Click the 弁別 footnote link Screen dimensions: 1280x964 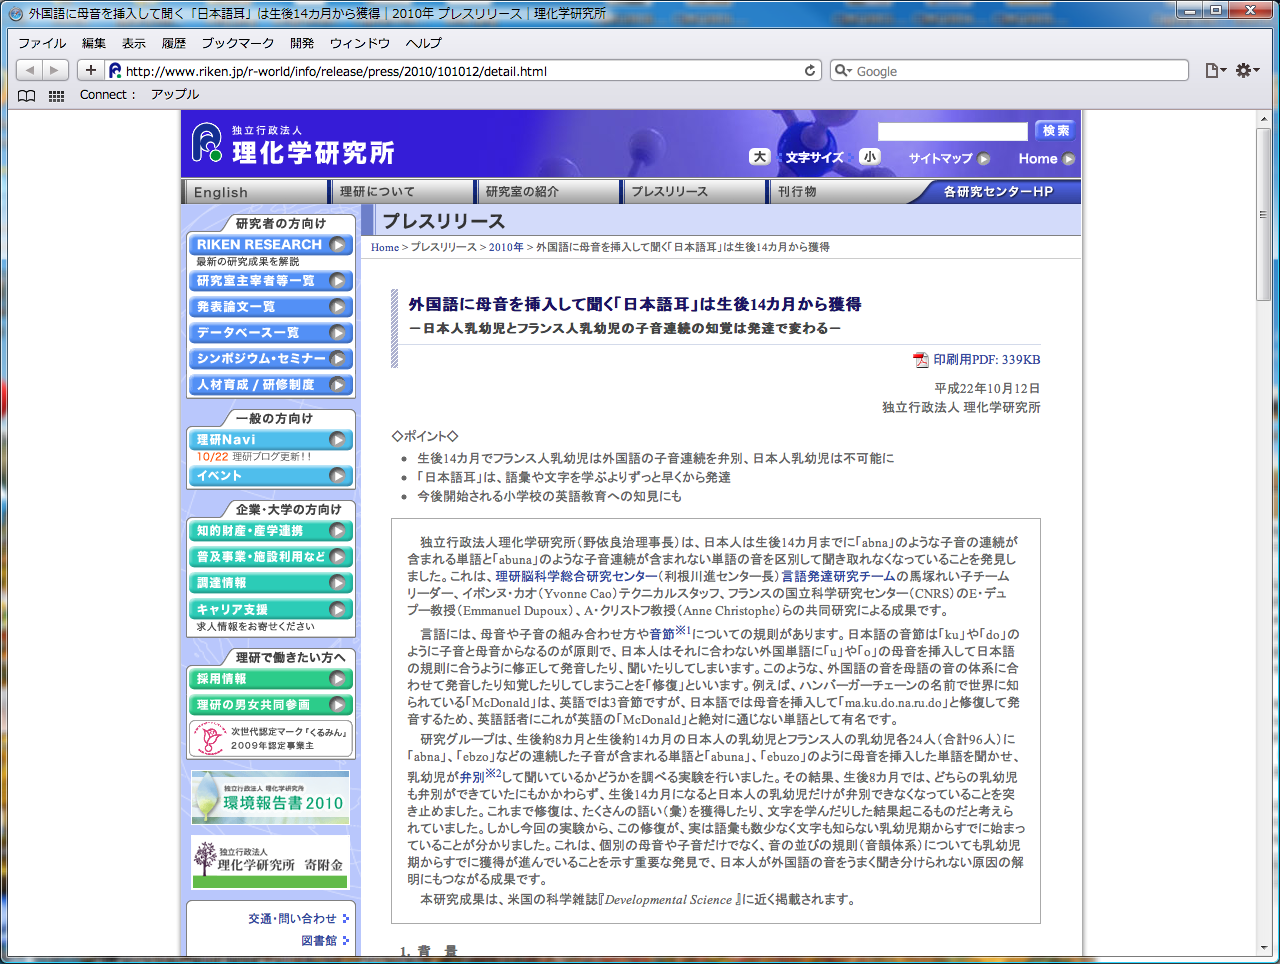pyautogui.click(x=472, y=777)
